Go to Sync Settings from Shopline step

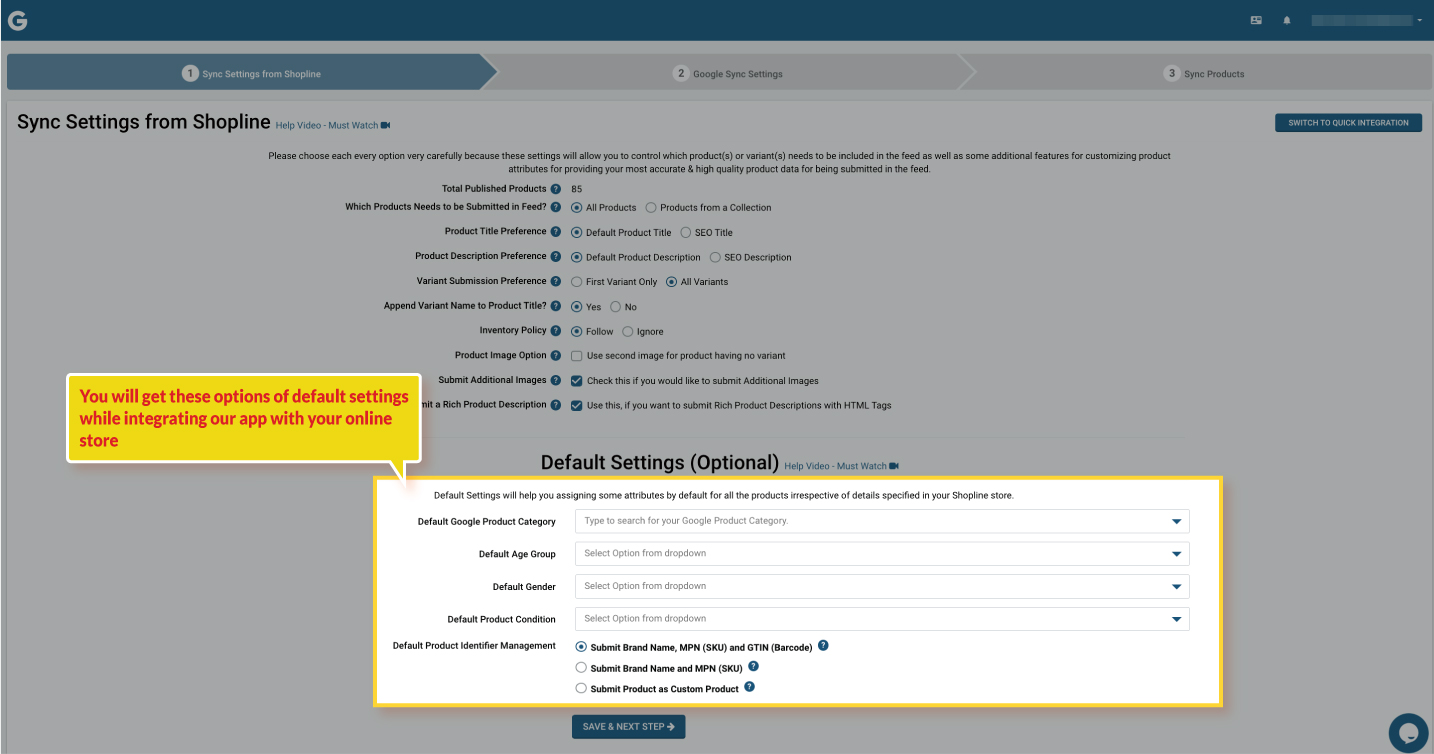[x=250, y=73]
